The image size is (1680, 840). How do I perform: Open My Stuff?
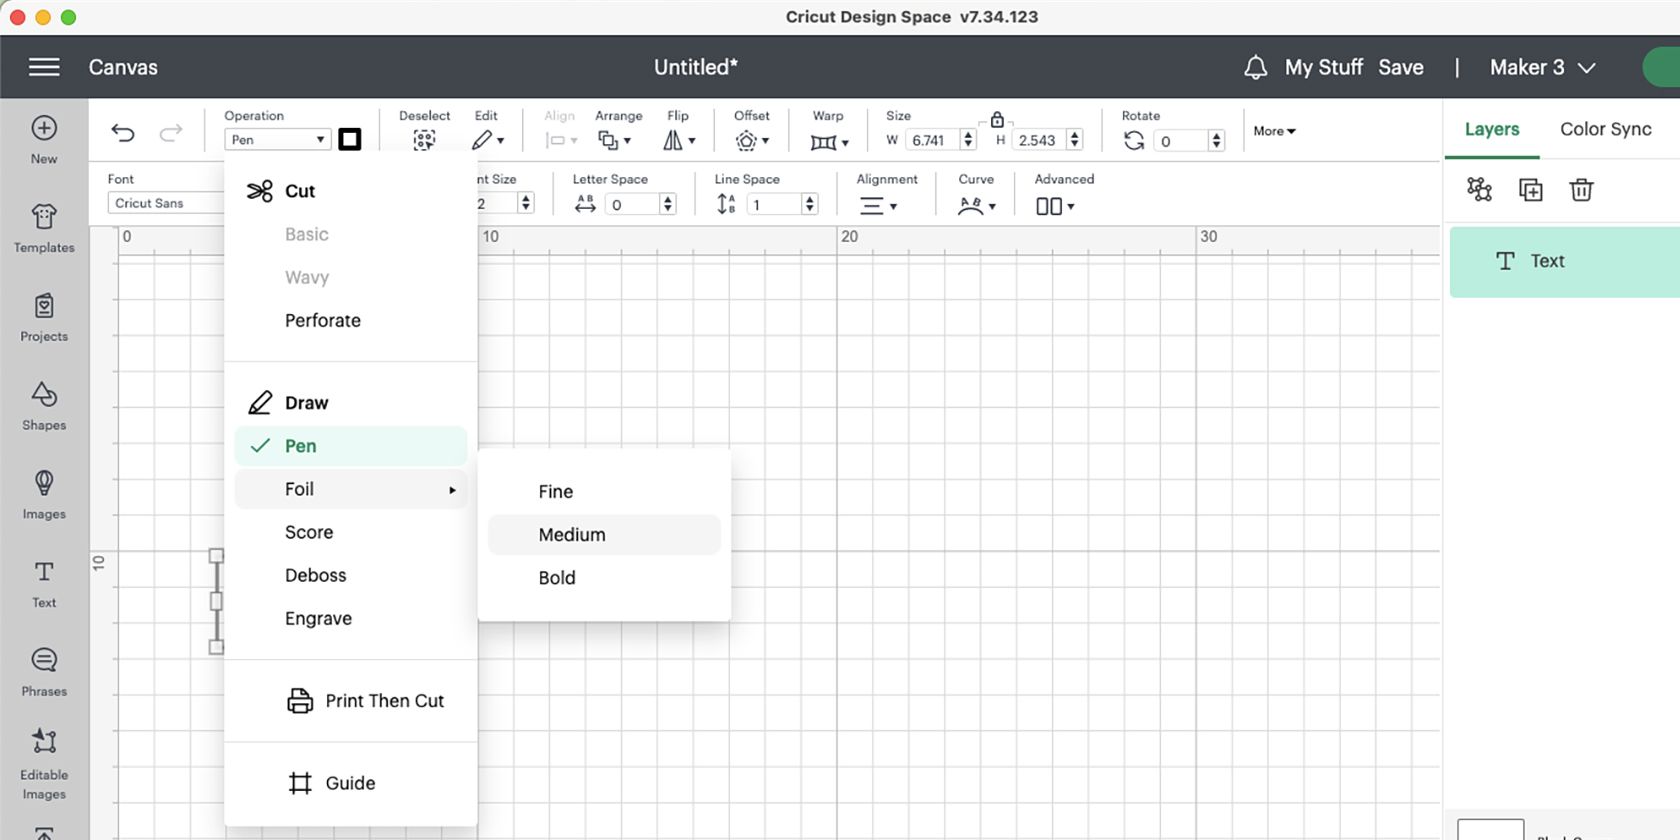[1324, 67]
